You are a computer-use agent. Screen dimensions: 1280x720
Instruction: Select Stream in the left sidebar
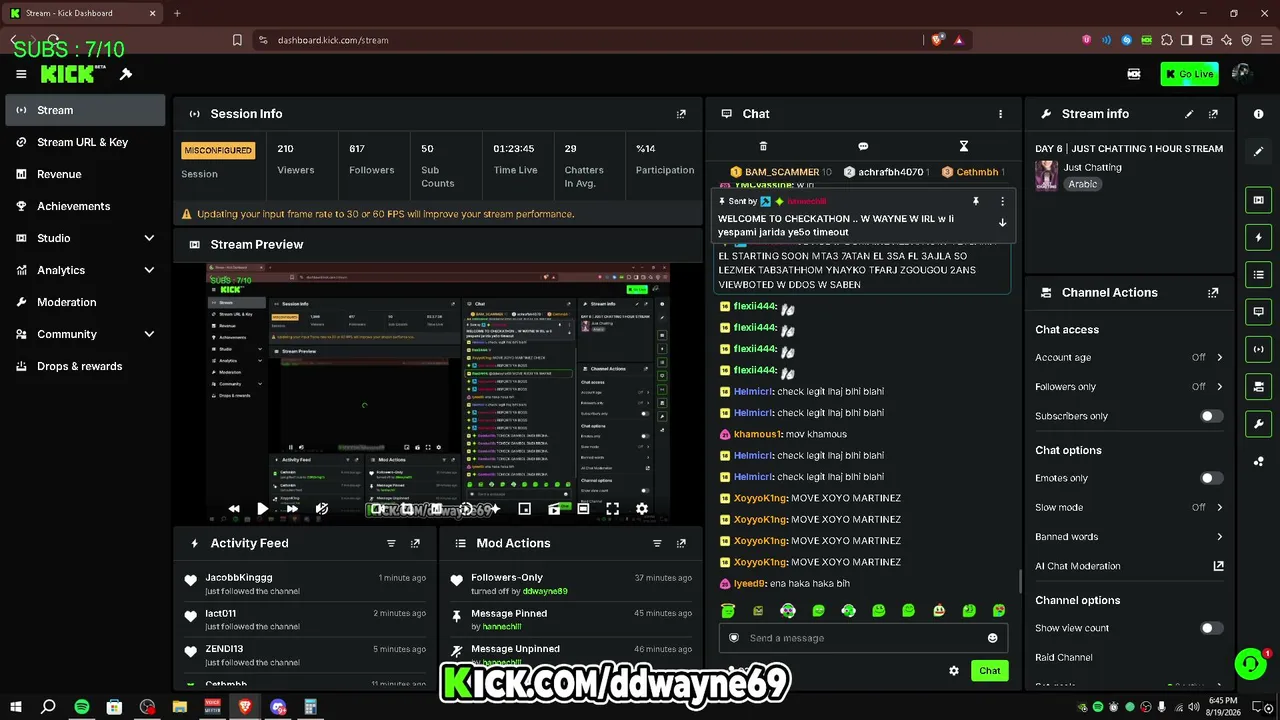(x=85, y=110)
